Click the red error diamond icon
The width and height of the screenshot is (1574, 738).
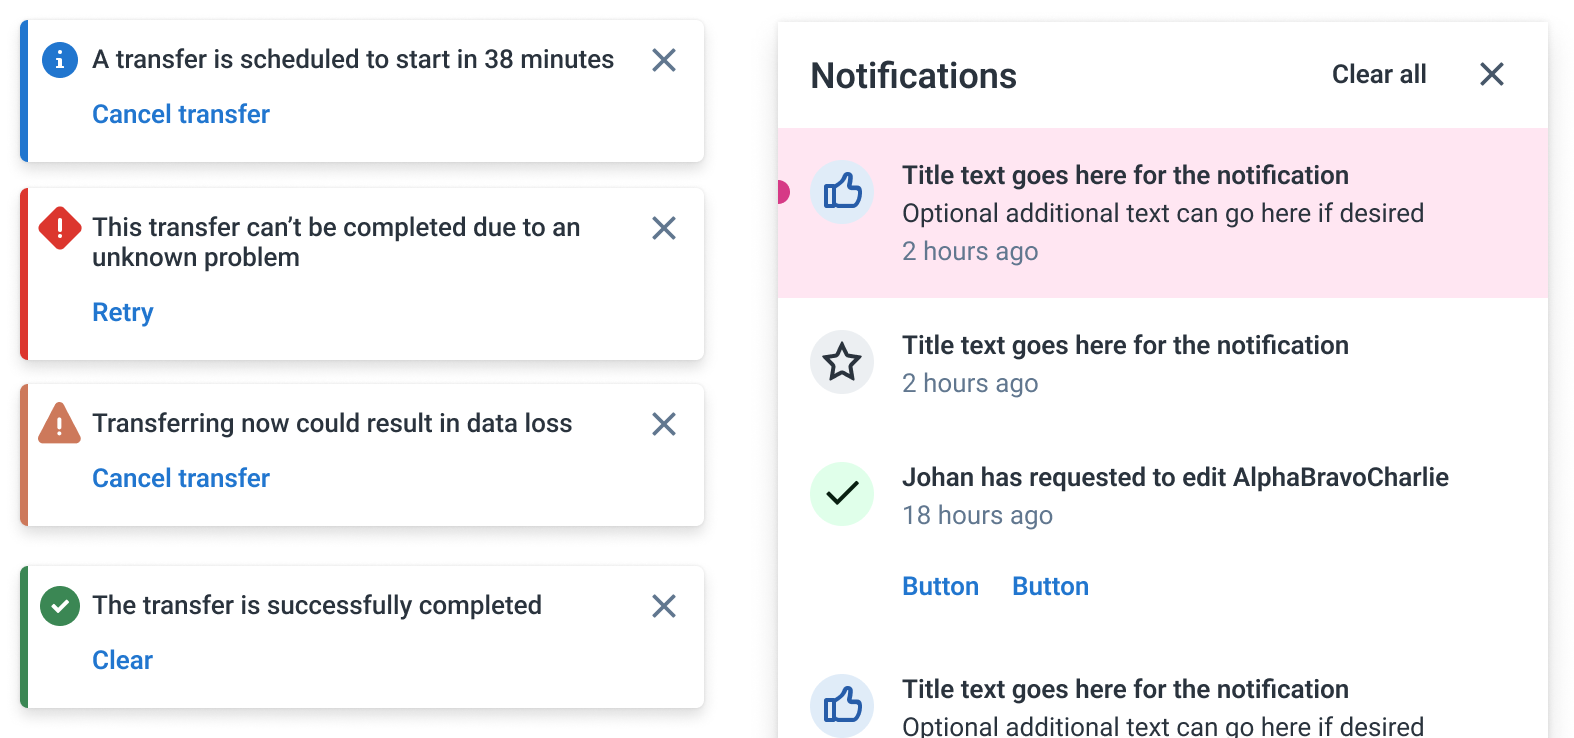(60, 228)
